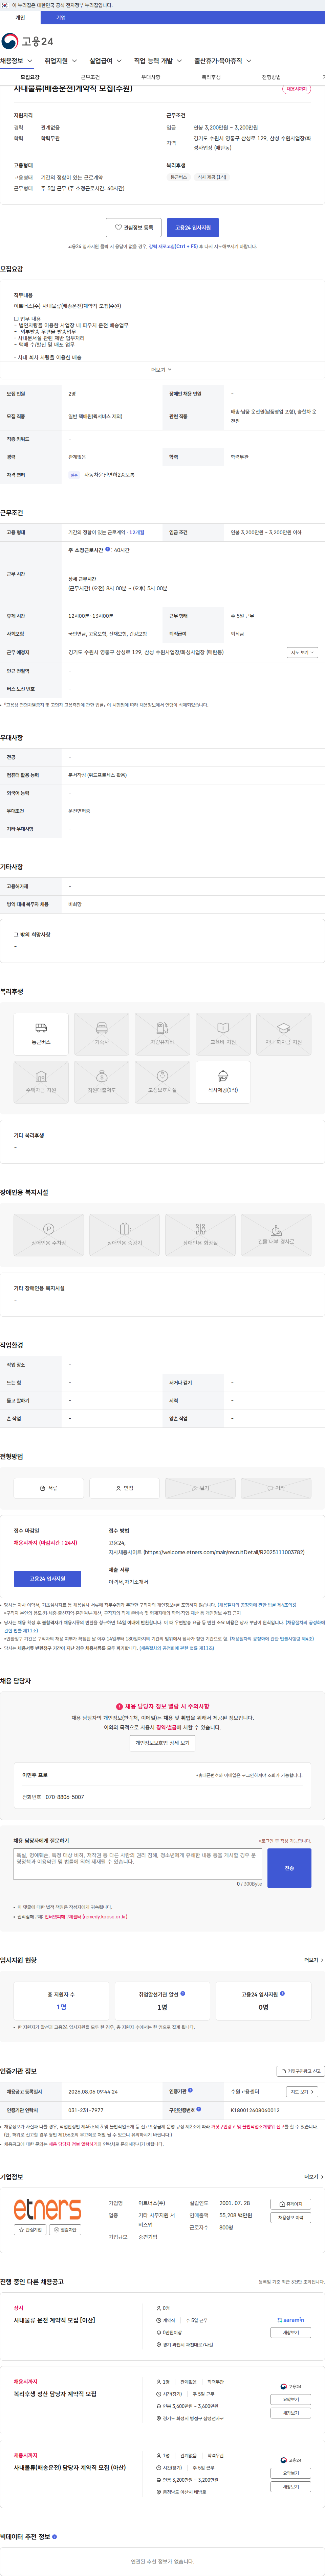
Task: Open 개인정보보호법 상세 보기
Action: click(x=162, y=1743)
